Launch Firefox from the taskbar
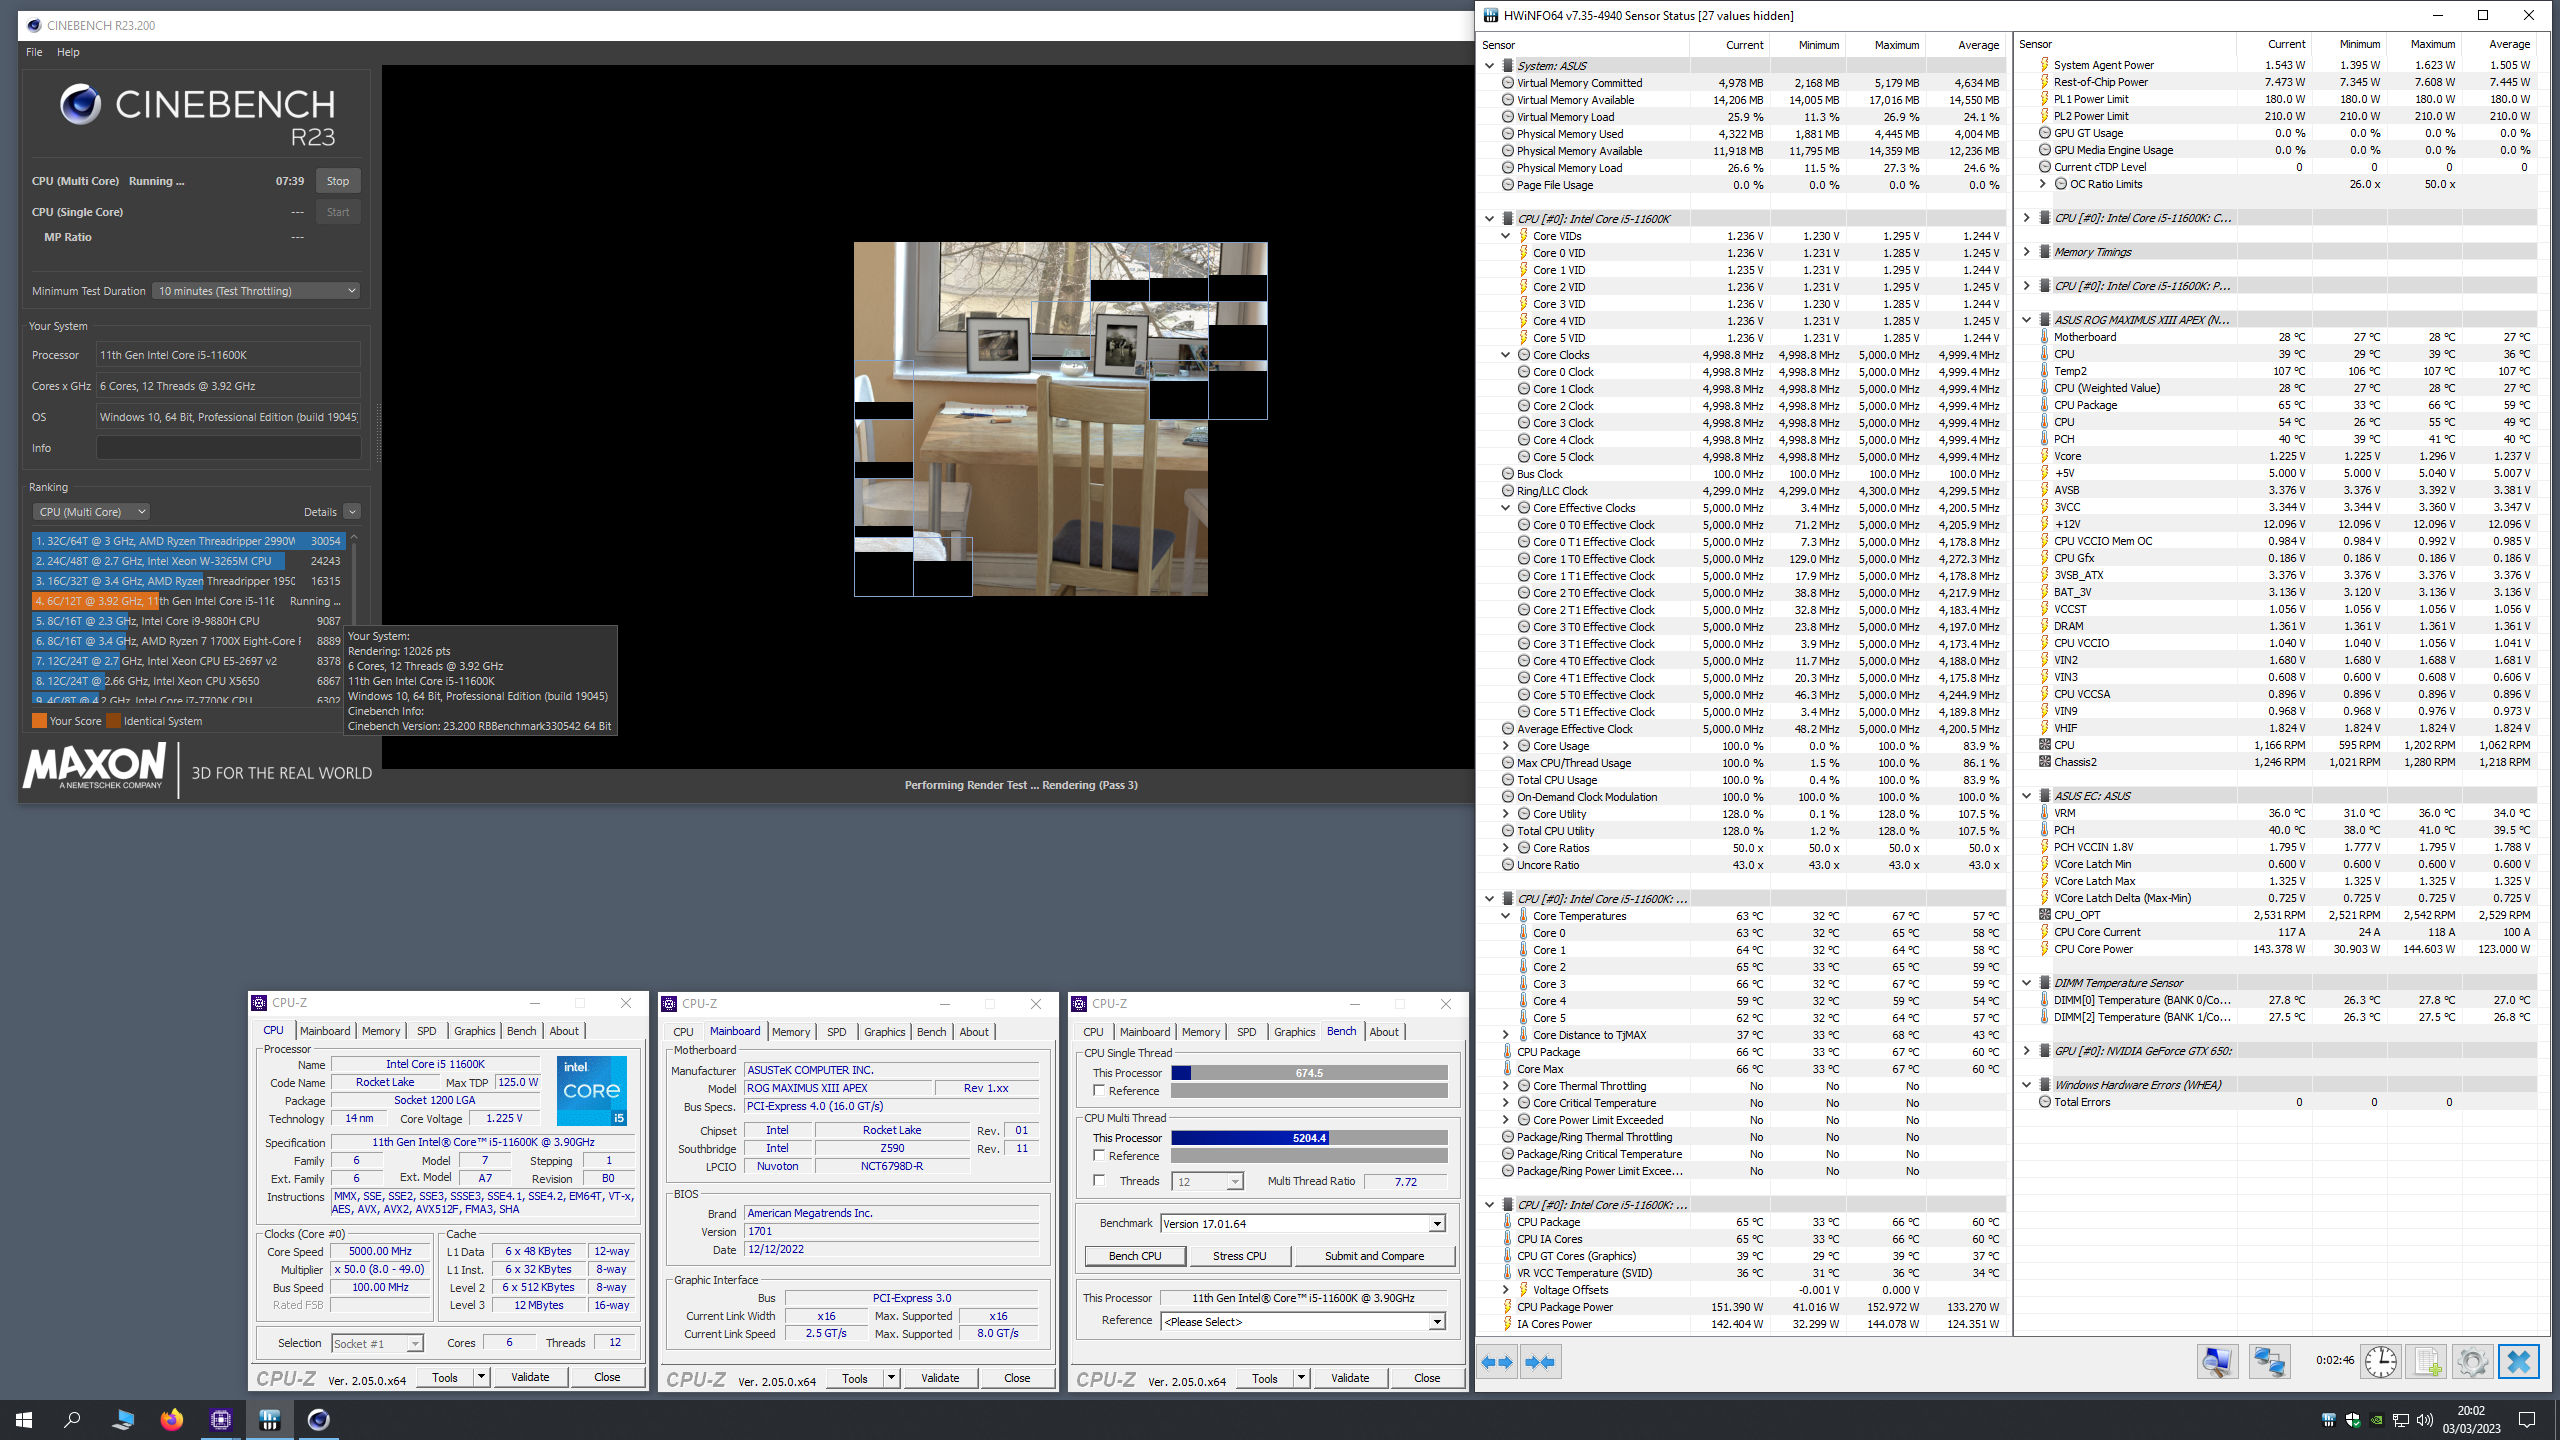 tap(172, 1419)
